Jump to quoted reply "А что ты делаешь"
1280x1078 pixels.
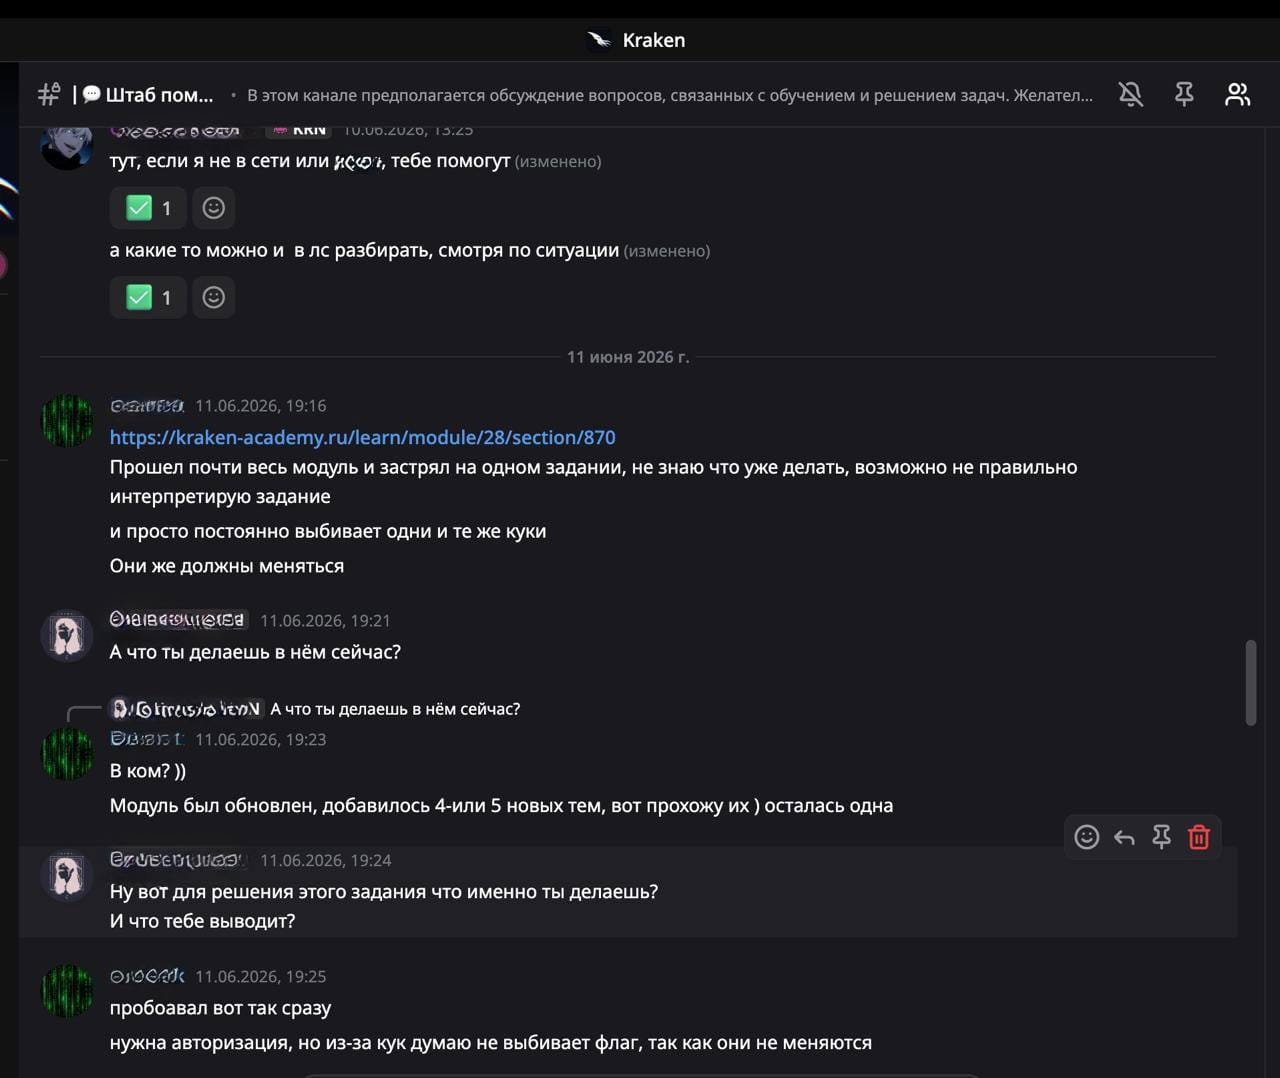coord(395,709)
